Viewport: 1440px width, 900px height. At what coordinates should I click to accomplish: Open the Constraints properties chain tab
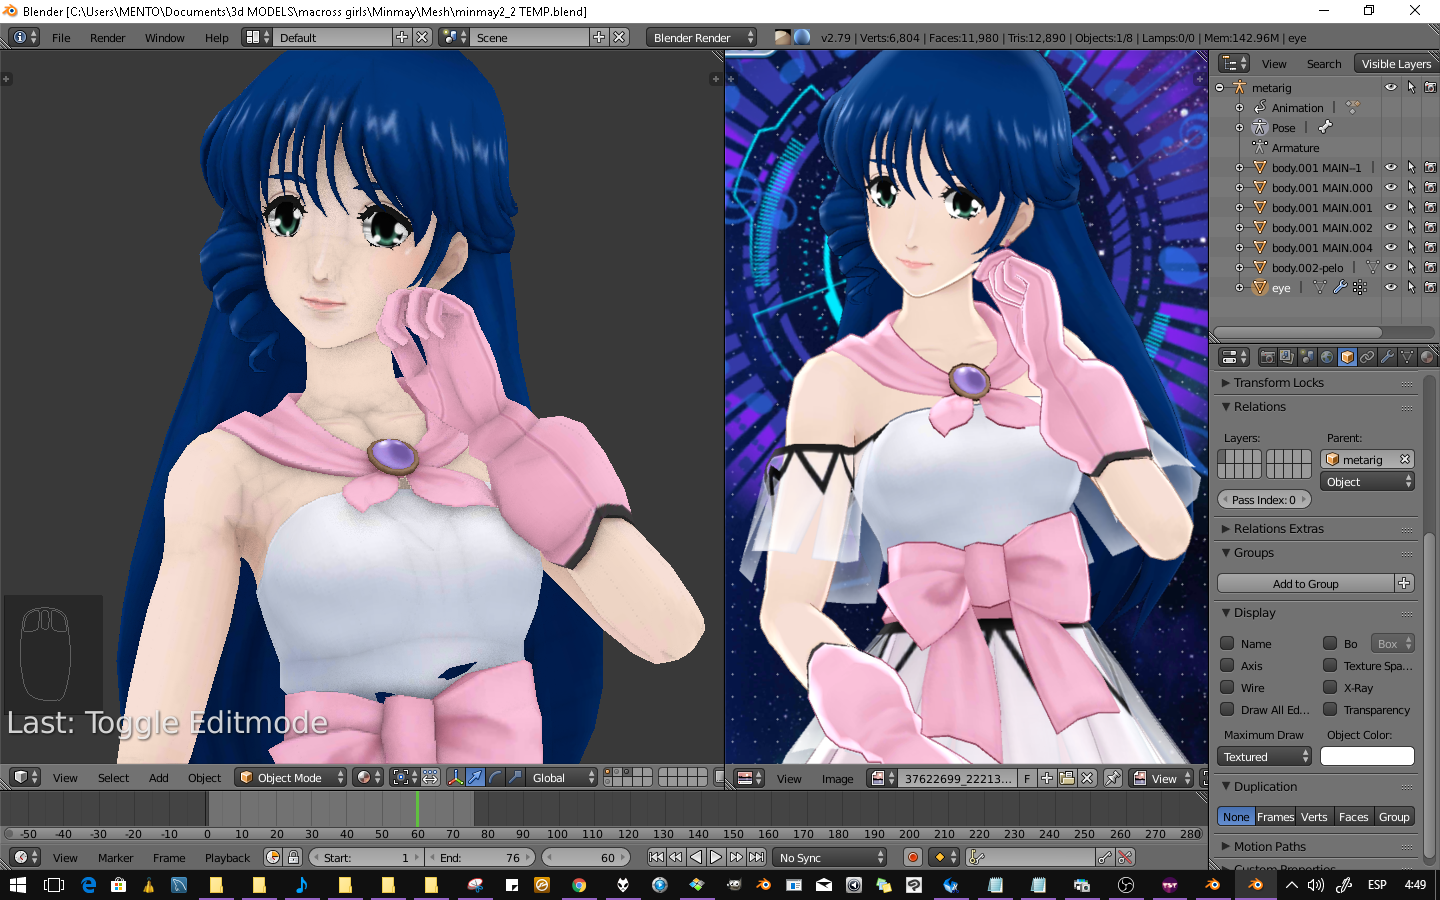[x=1367, y=357]
